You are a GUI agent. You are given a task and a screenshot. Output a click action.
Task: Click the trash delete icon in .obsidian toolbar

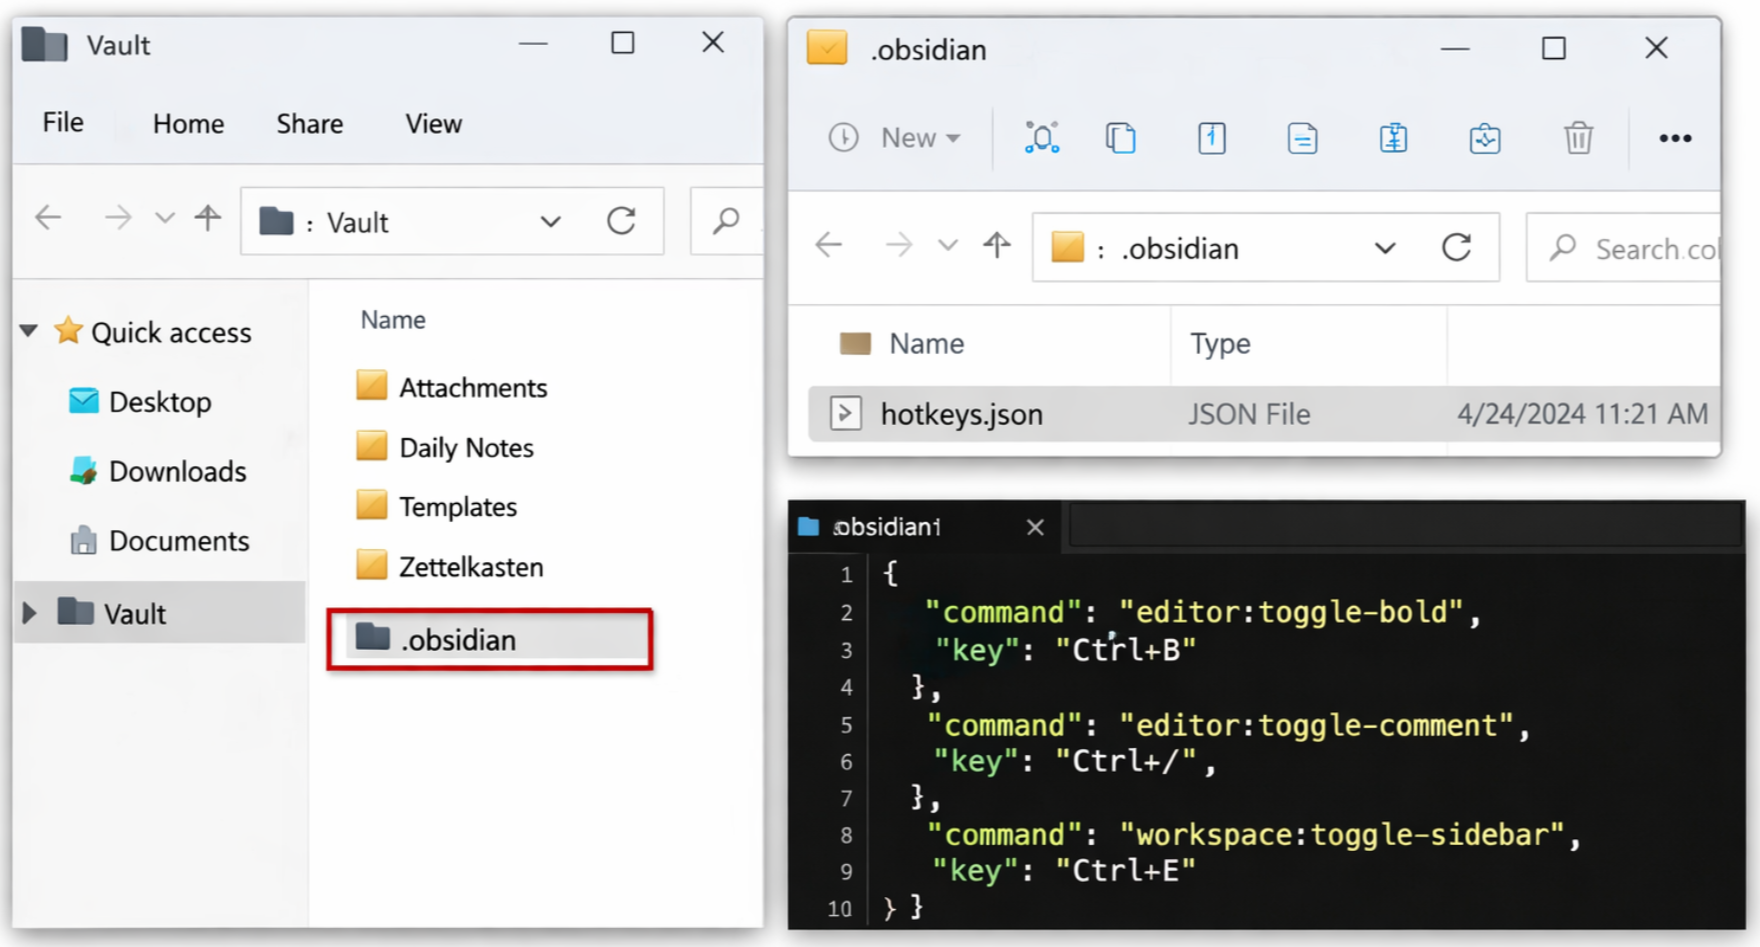point(1578,138)
